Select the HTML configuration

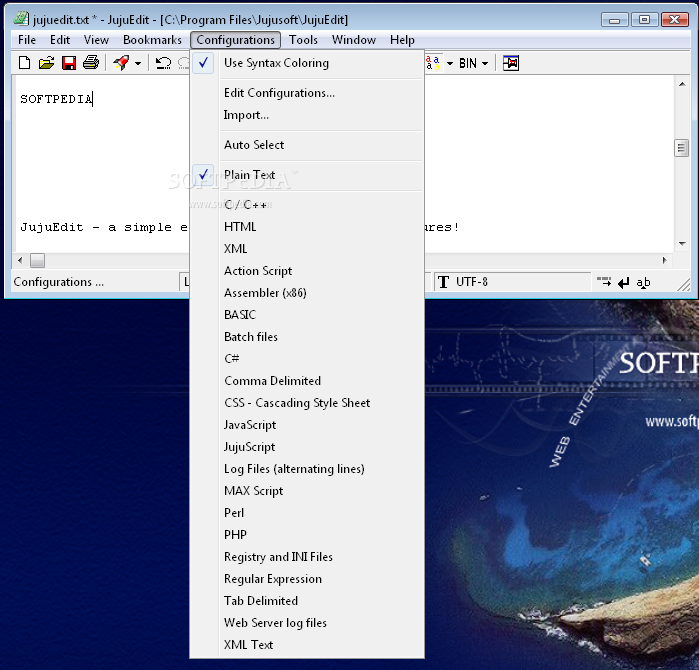[307, 227]
